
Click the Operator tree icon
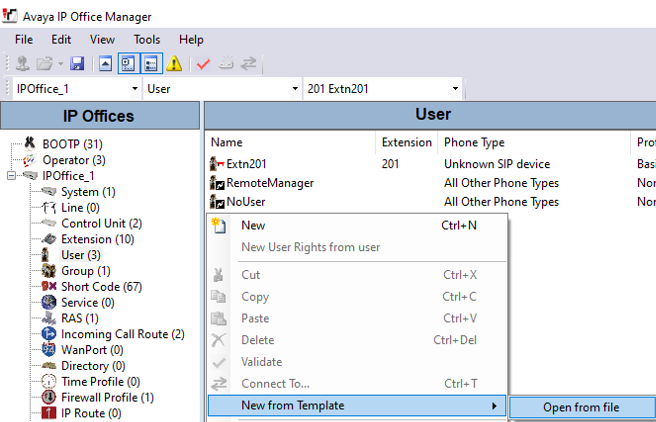click(x=30, y=160)
